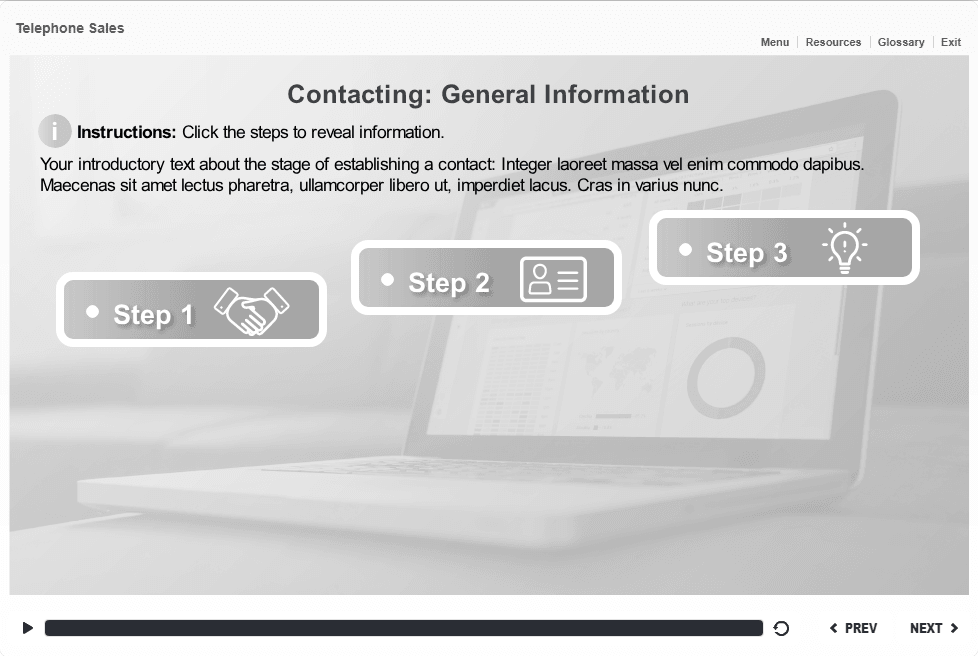Screen dimensions: 978x656
Task: Click the Step 2 text label
Action: [x=449, y=283]
